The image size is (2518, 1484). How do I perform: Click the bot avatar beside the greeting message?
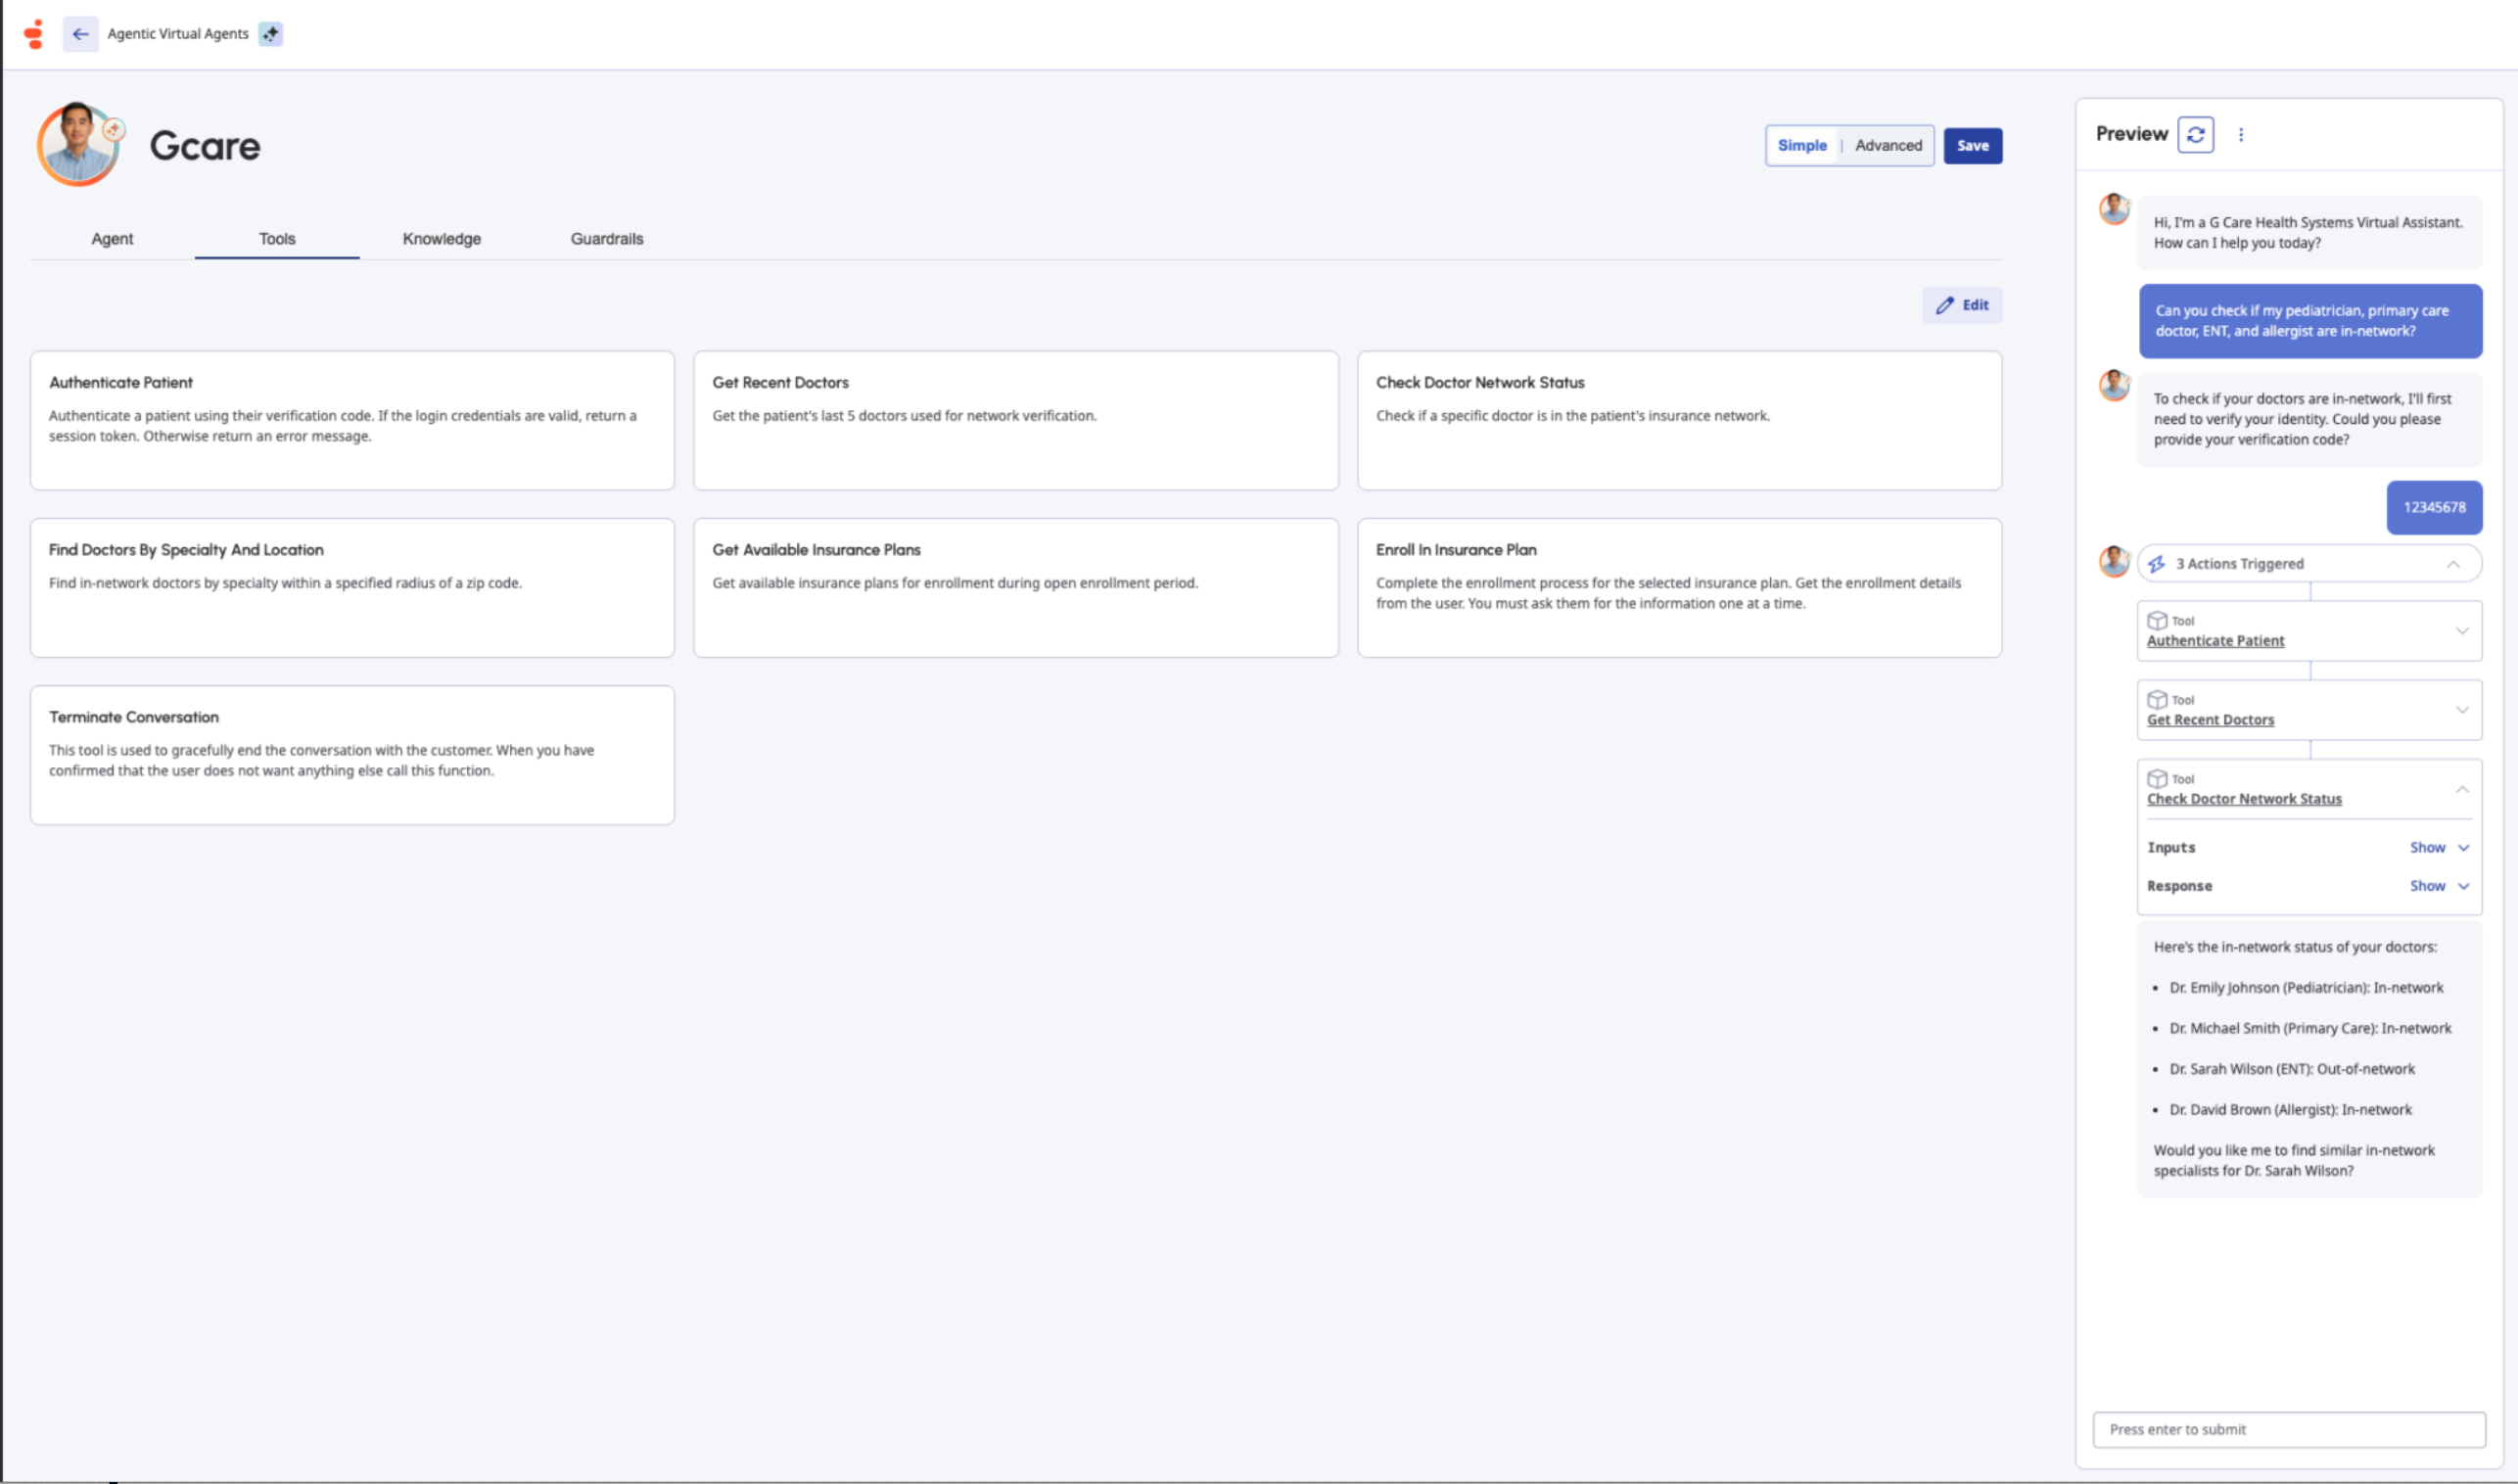pyautogui.click(x=2113, y=209)
